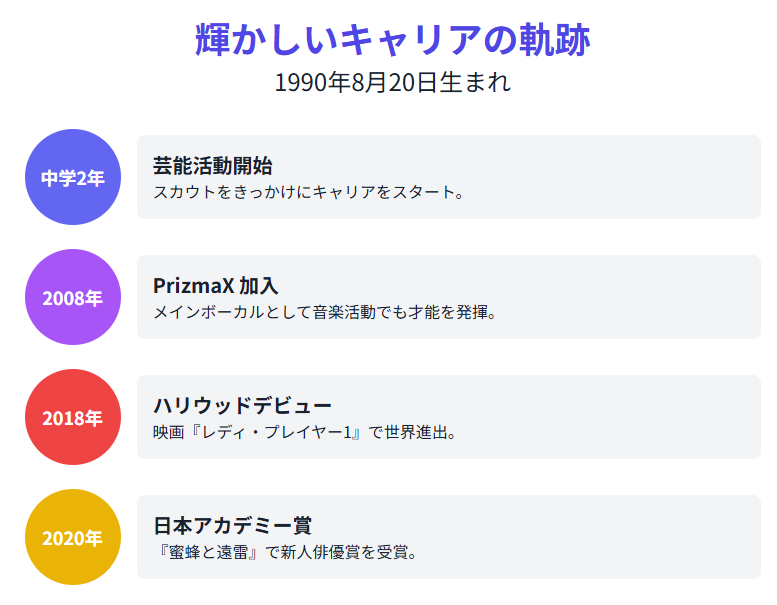Open the PrizmaX 加入 heading
The image size is (777, 605).
pos(215,285)
